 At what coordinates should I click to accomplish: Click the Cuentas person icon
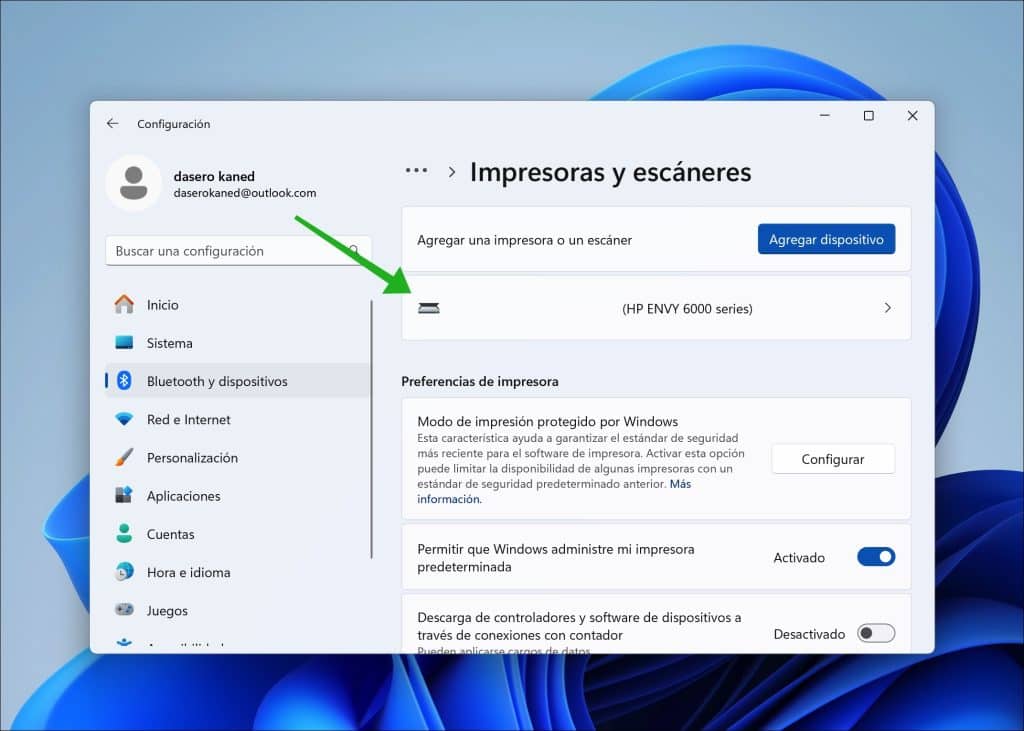(x=124, y=534)
